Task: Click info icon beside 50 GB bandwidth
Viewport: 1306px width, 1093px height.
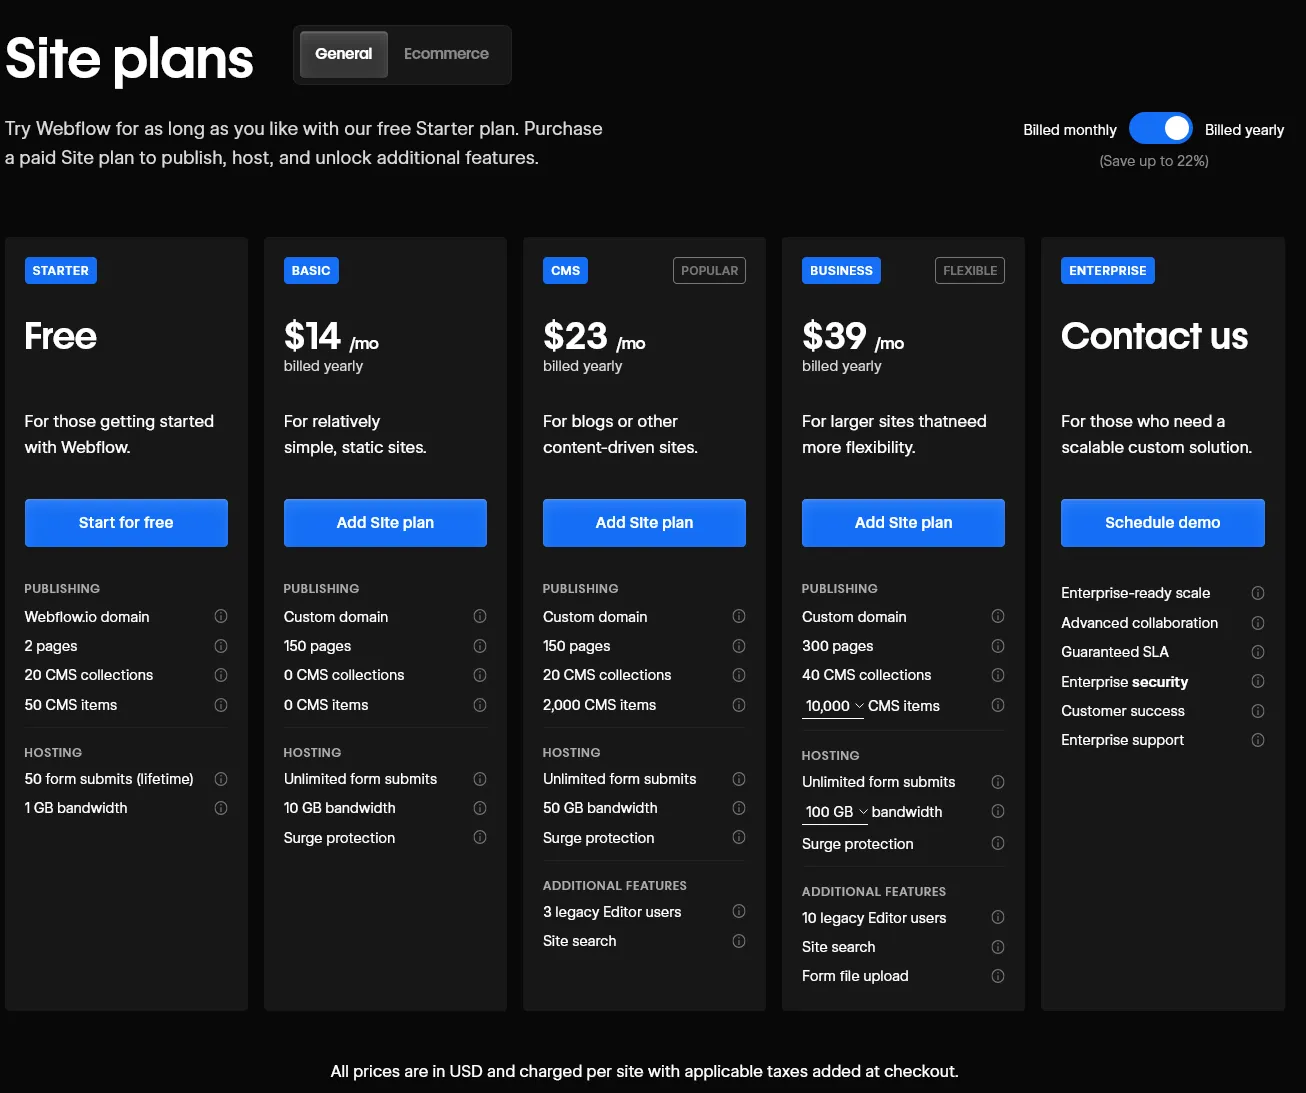Action: (x=739, y=808)
